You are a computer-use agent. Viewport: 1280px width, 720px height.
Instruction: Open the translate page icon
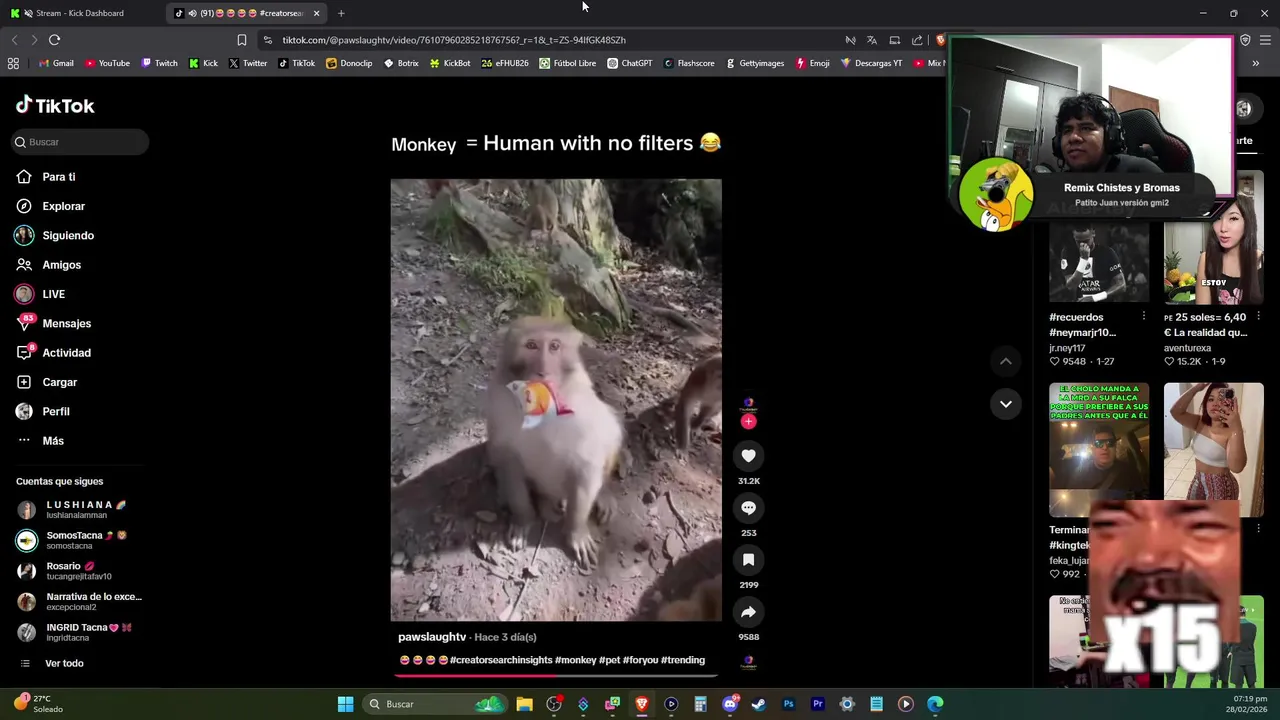(872, 40)
